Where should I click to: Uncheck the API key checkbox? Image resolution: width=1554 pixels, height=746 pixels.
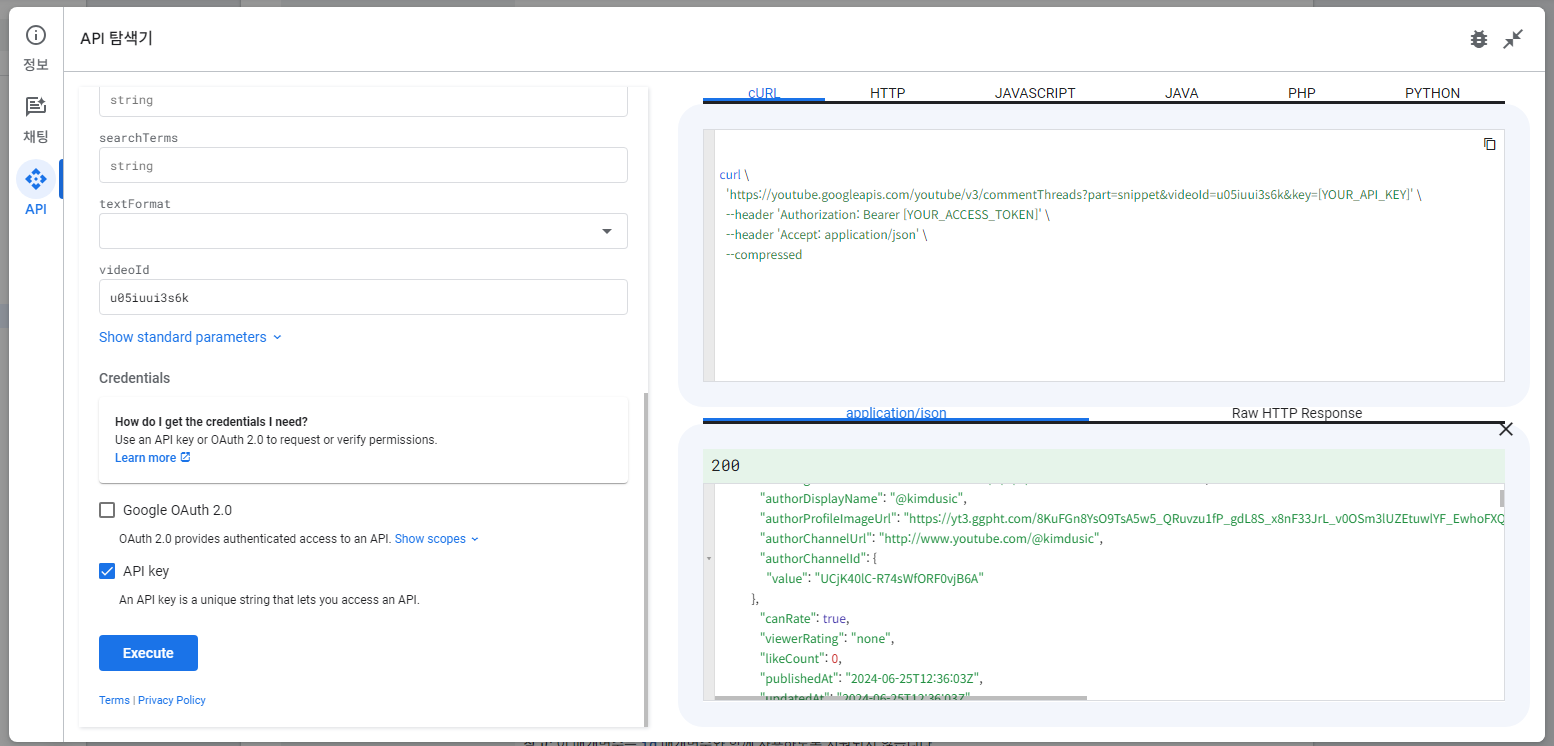107,571
